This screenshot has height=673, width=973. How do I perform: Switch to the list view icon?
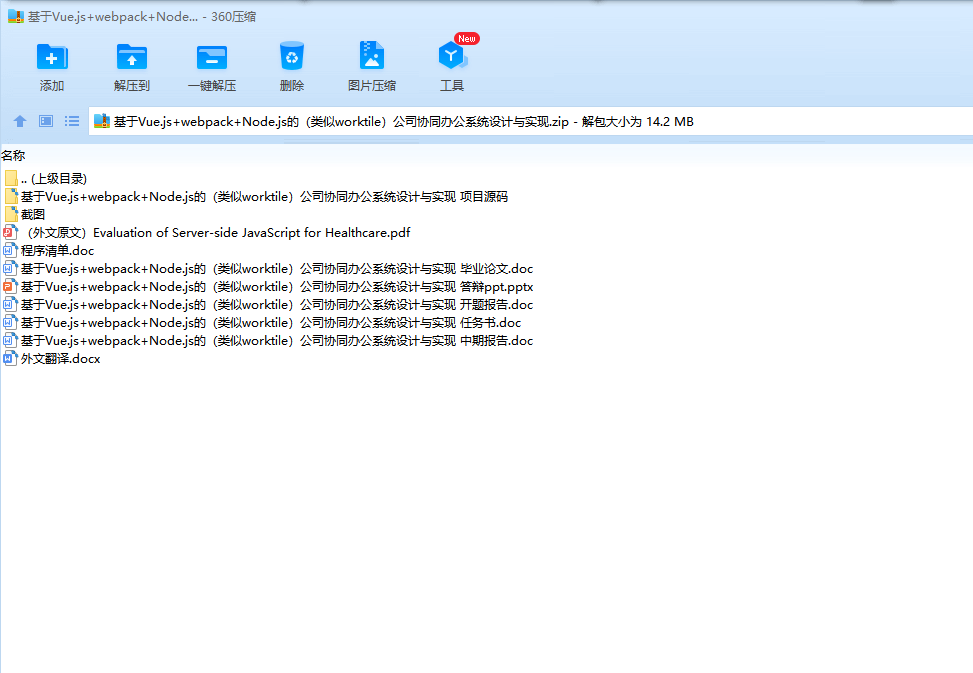click(x=72, y=121)
